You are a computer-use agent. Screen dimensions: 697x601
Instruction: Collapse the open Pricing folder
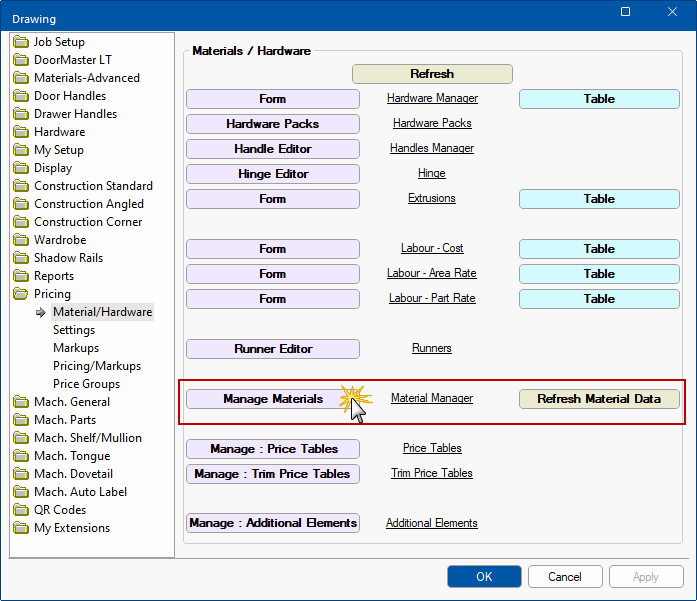pos(22,294)
